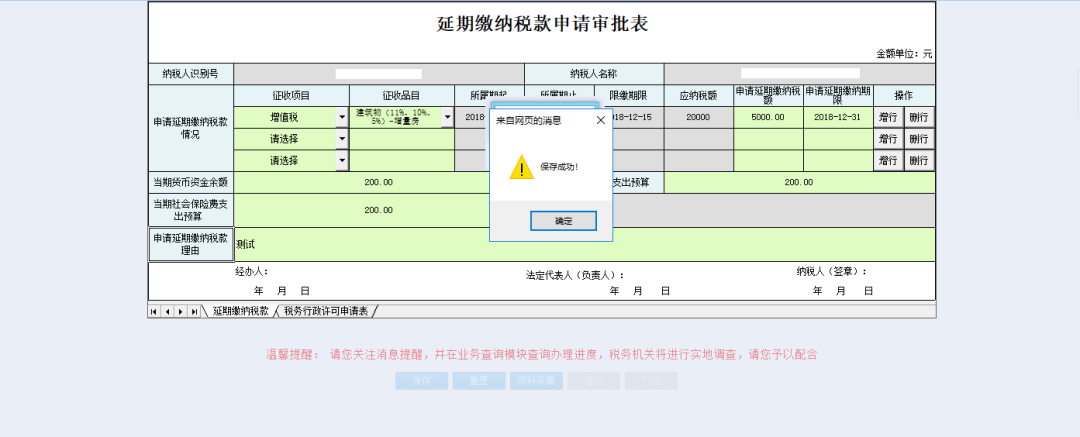Switch to 税务行政许可申请表 sheet tab
1080x437 pixels.
tap(326, 312)
